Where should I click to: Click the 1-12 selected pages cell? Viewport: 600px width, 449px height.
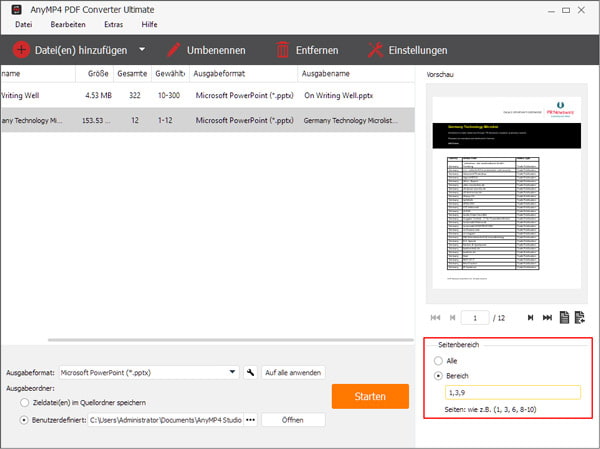point(165,120)
